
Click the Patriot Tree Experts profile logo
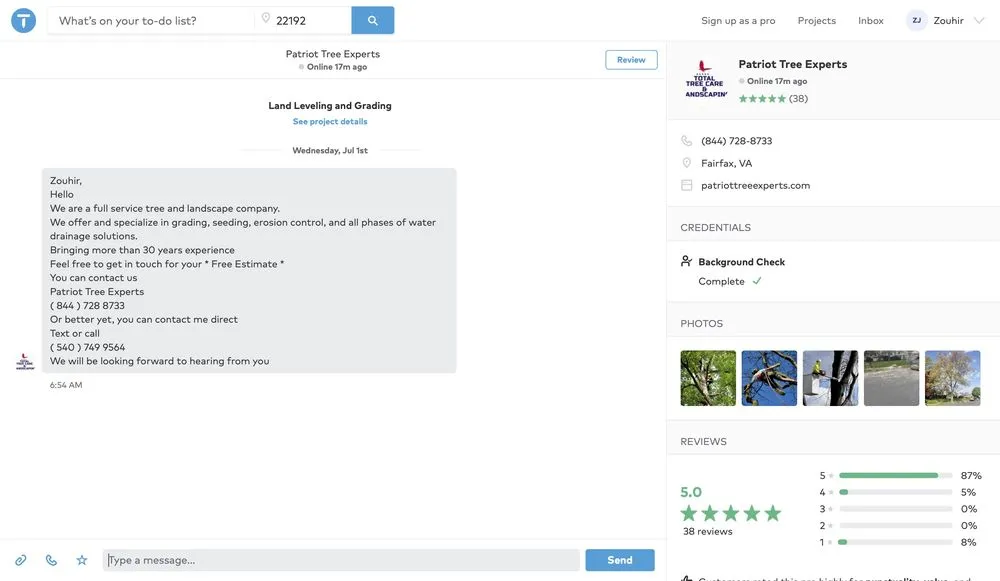(x=706, y=79)
